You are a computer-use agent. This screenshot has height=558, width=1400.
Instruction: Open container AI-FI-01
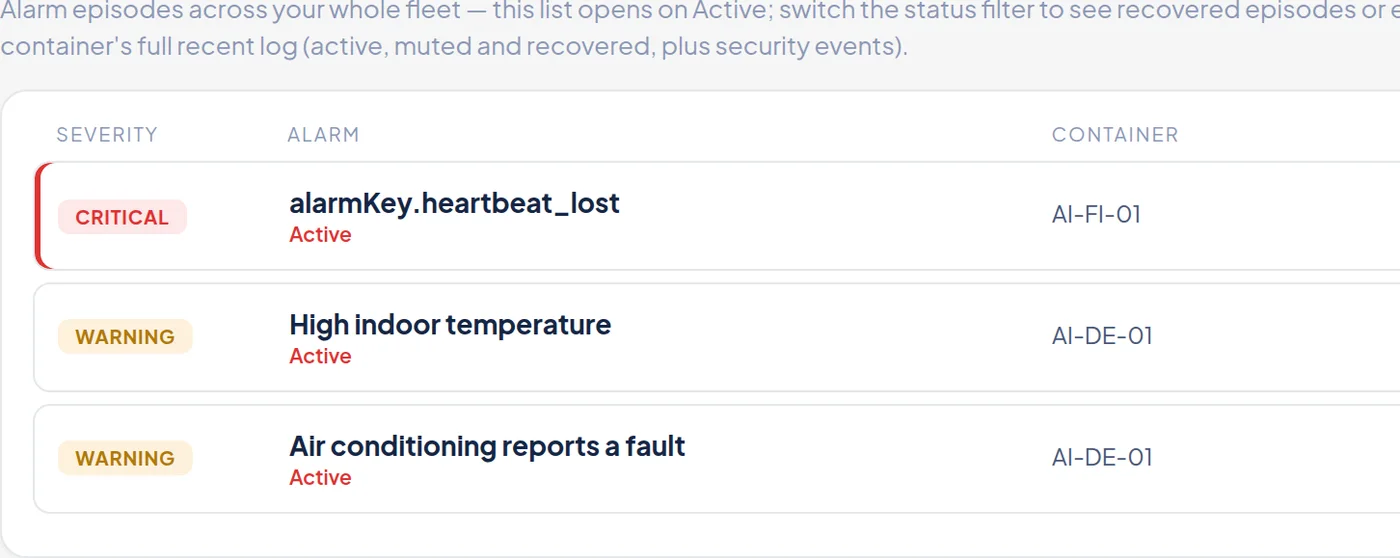point(1096,214)
